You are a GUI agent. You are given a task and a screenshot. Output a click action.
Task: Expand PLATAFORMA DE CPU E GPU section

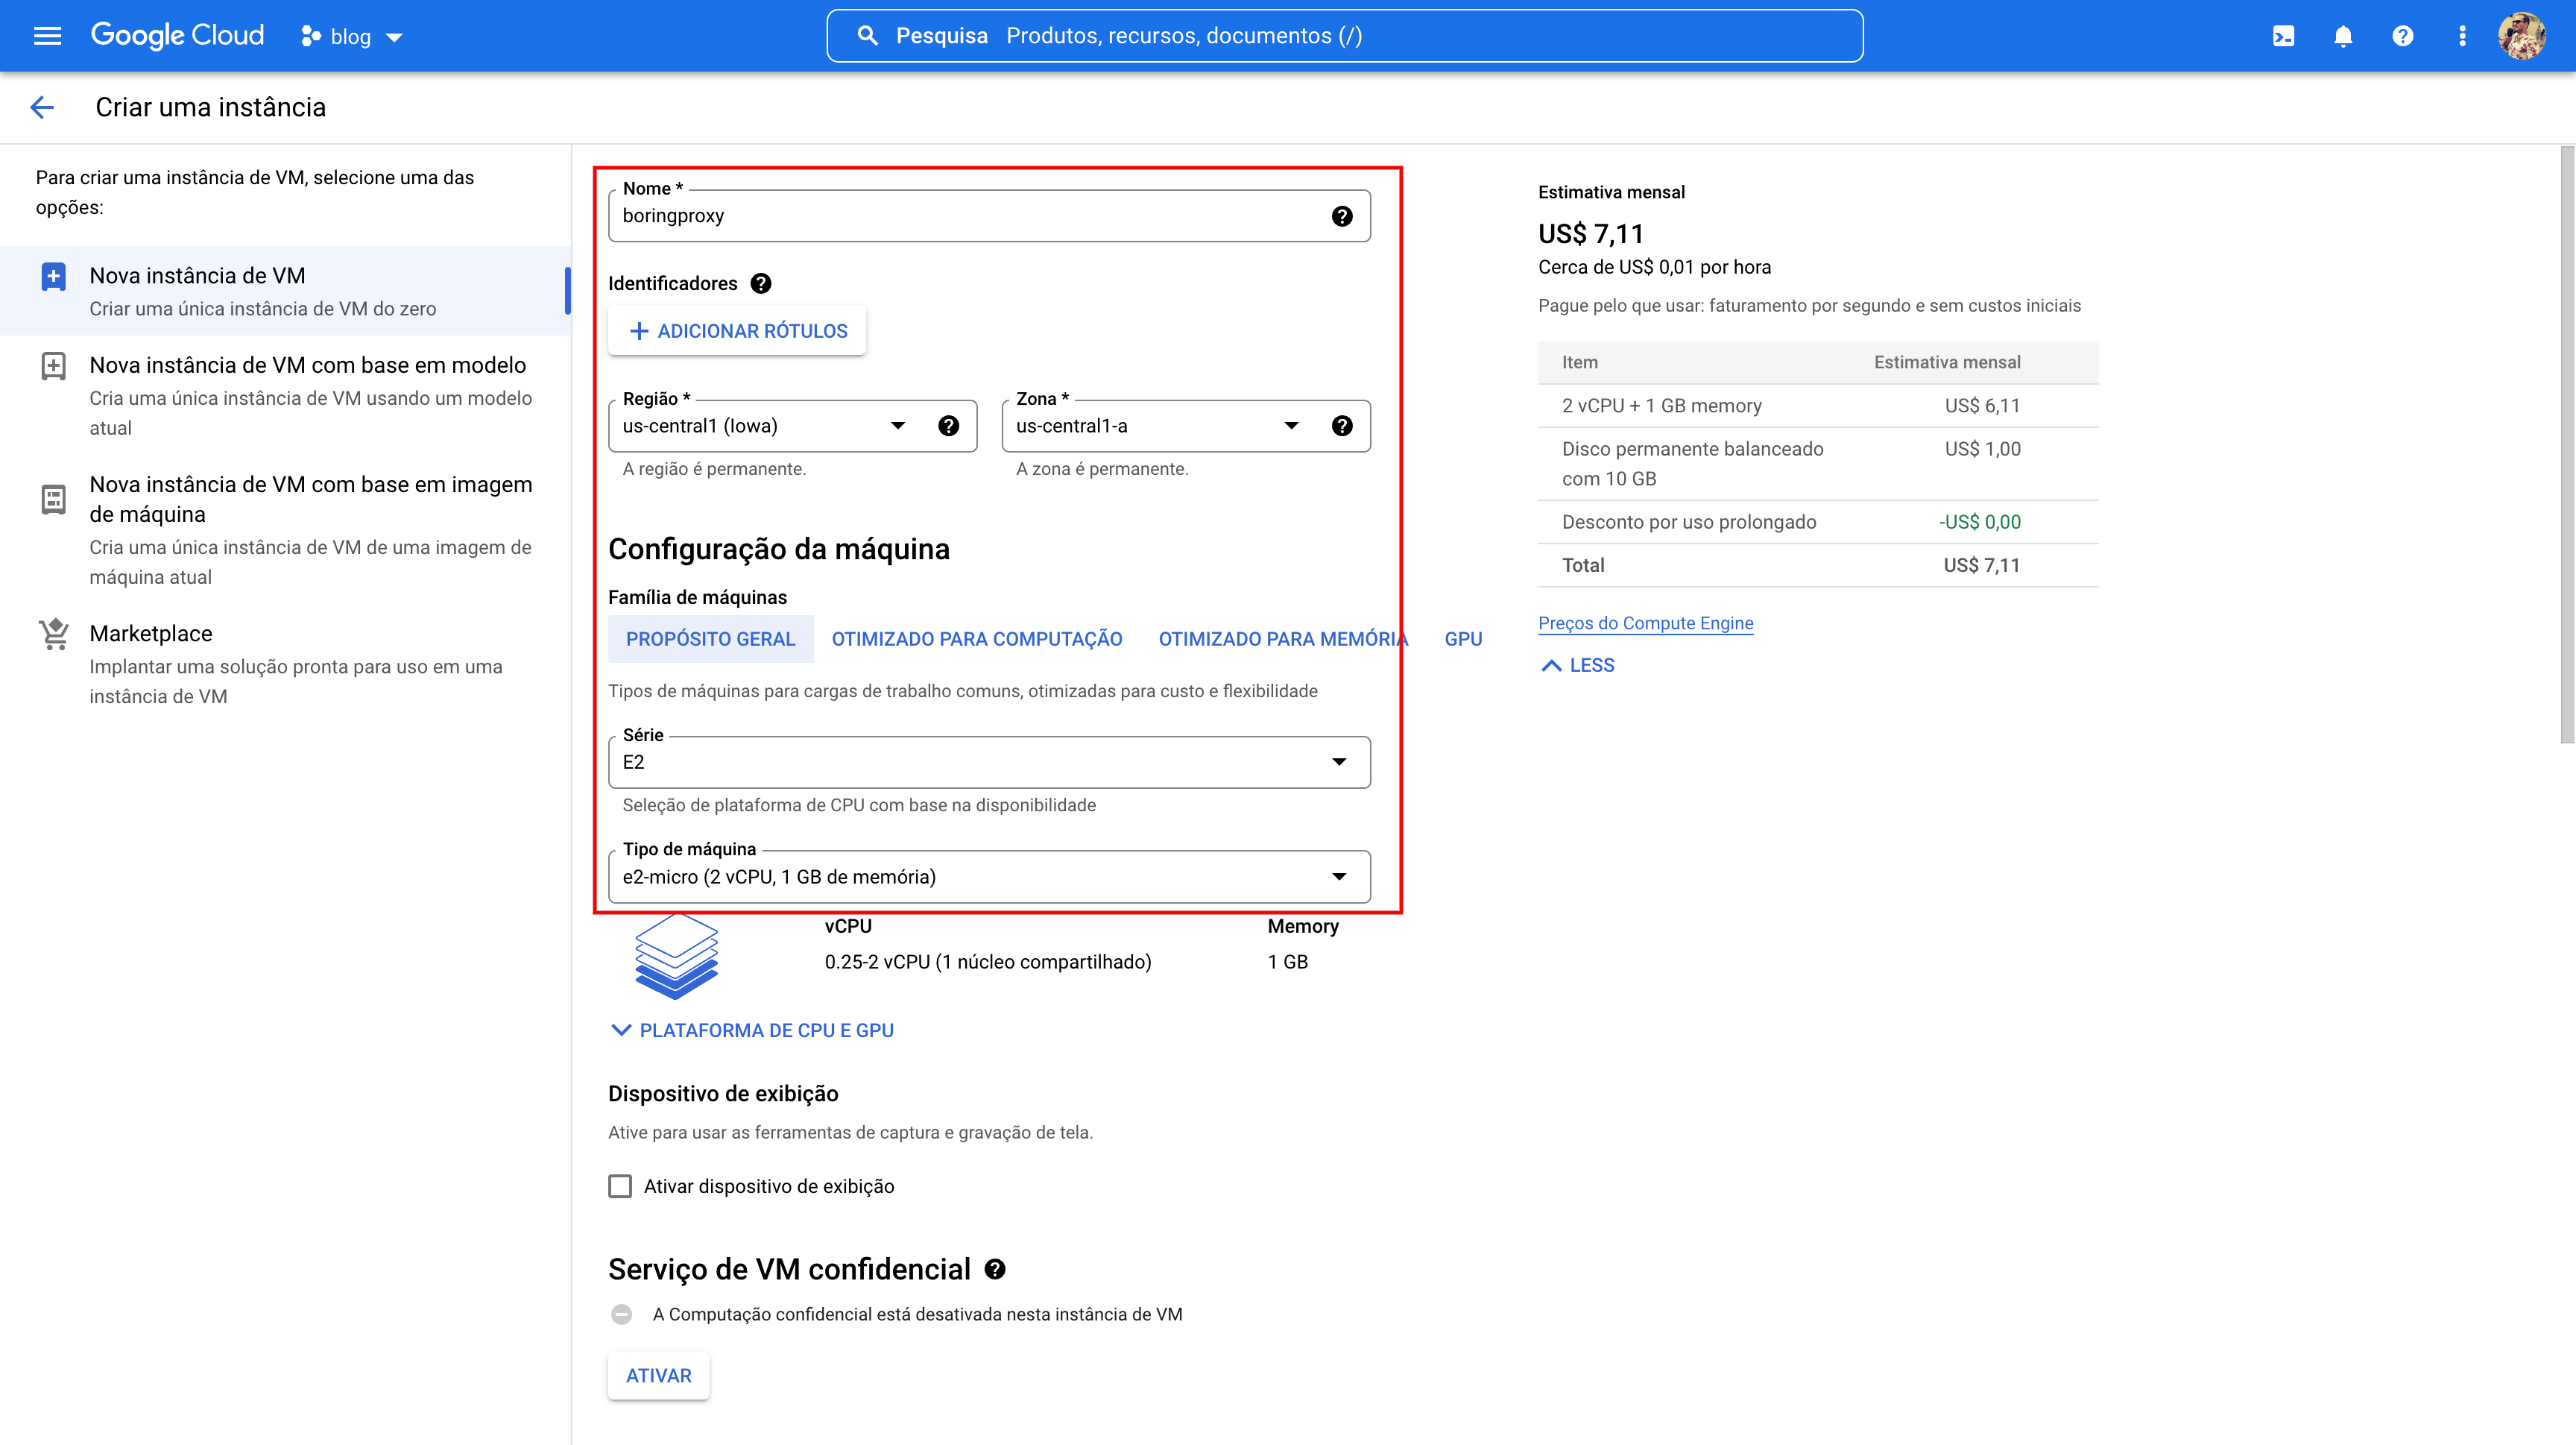(752, 1030)
